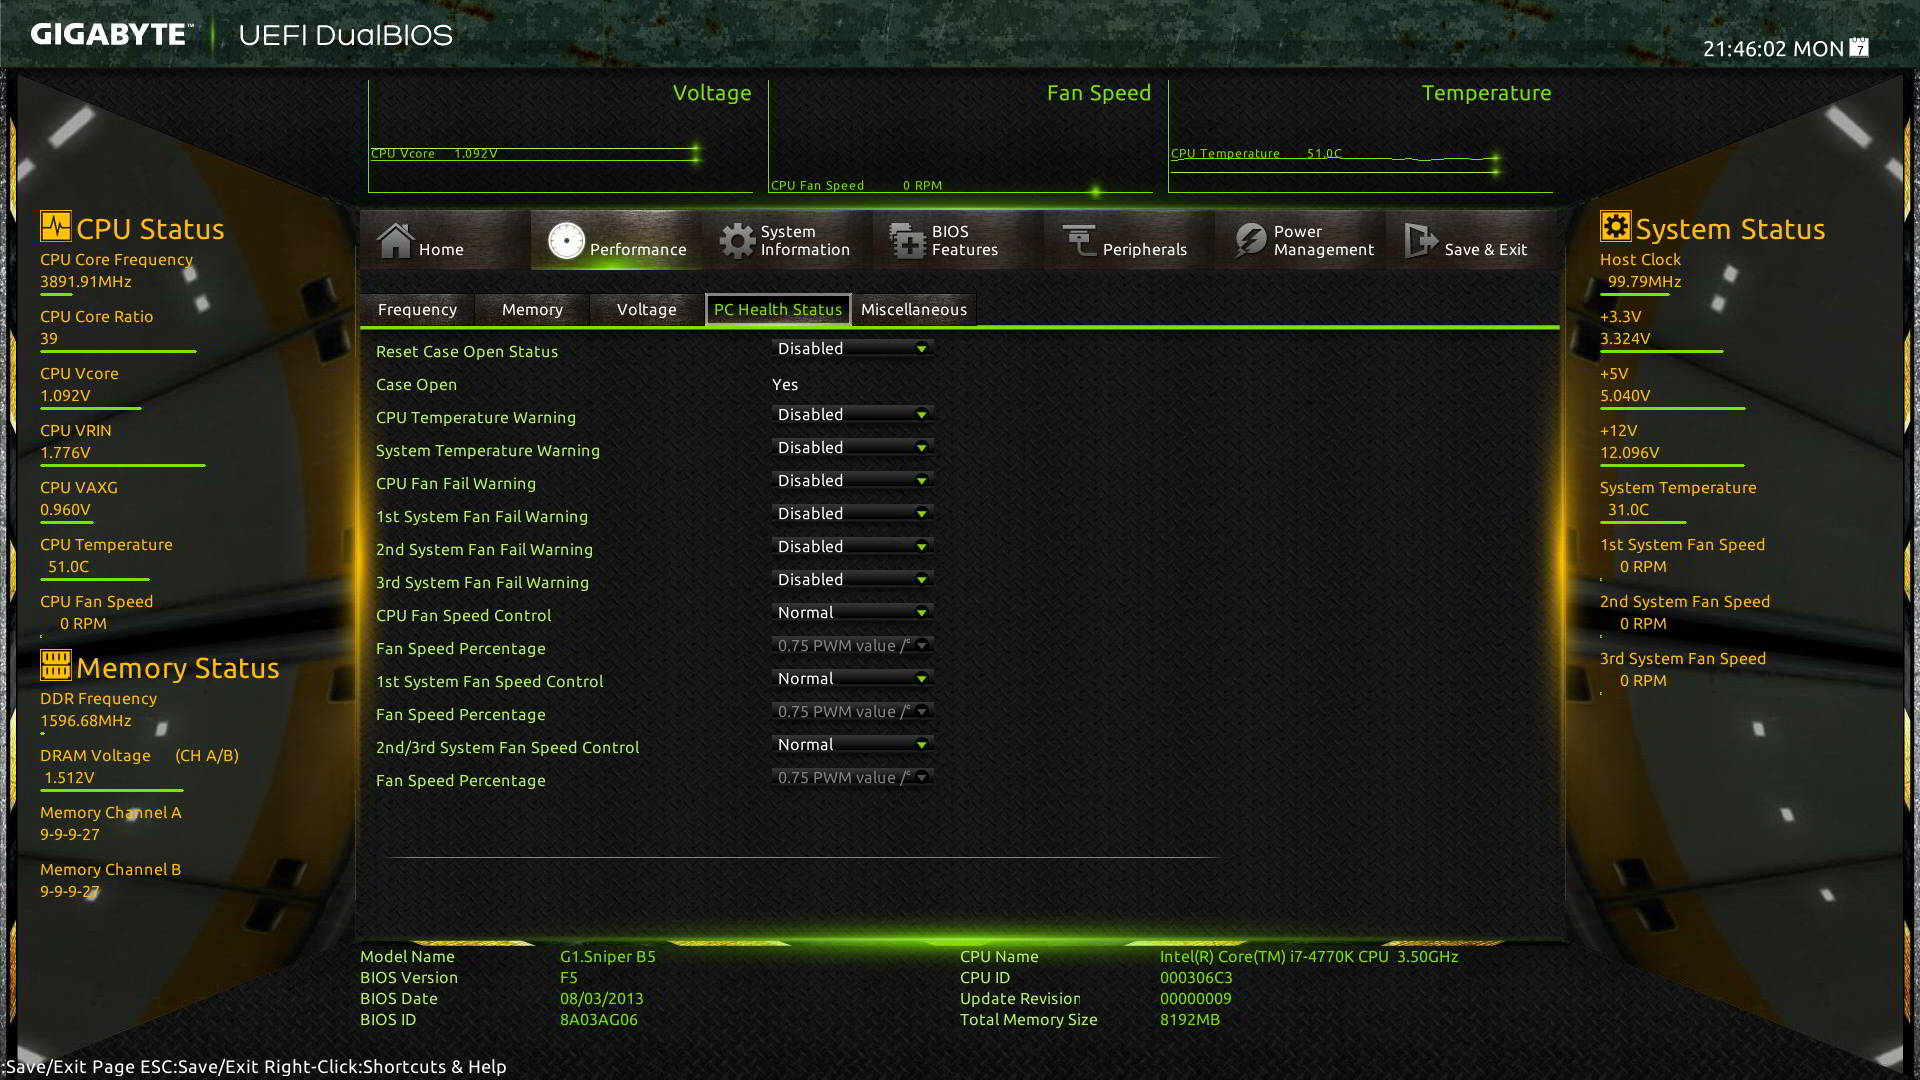
Task: Click the Performance gauge icon
Action: (566, 240)
